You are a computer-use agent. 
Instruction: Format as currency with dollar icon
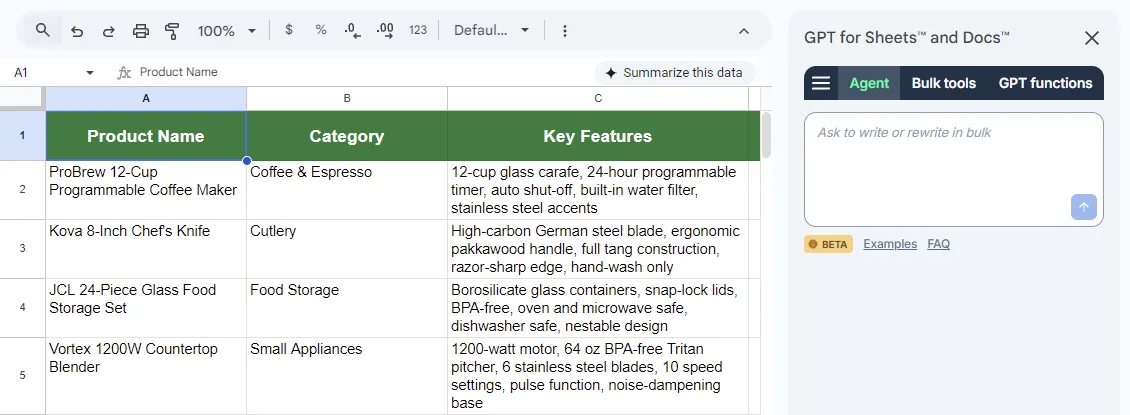tap(289, 30)
